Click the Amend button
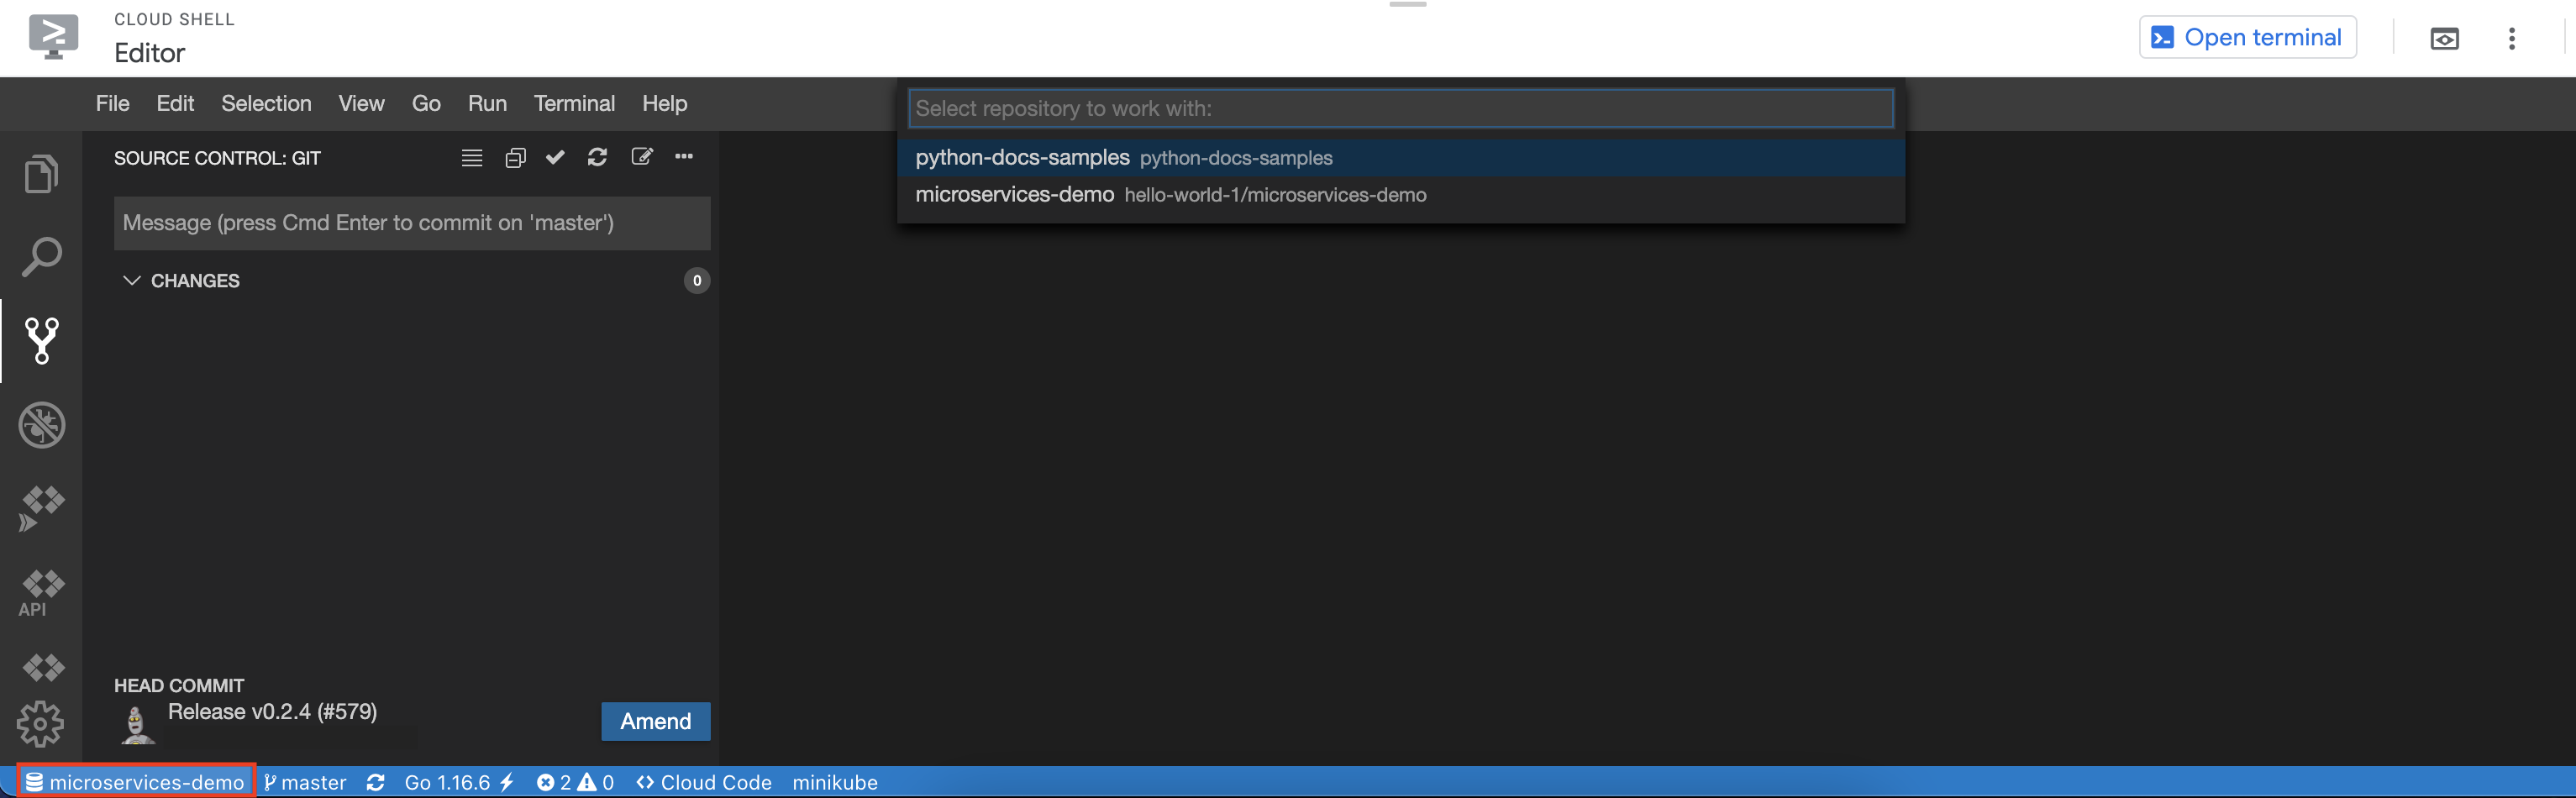This screenshot has width=2576, height=798. tap(655, 721)
